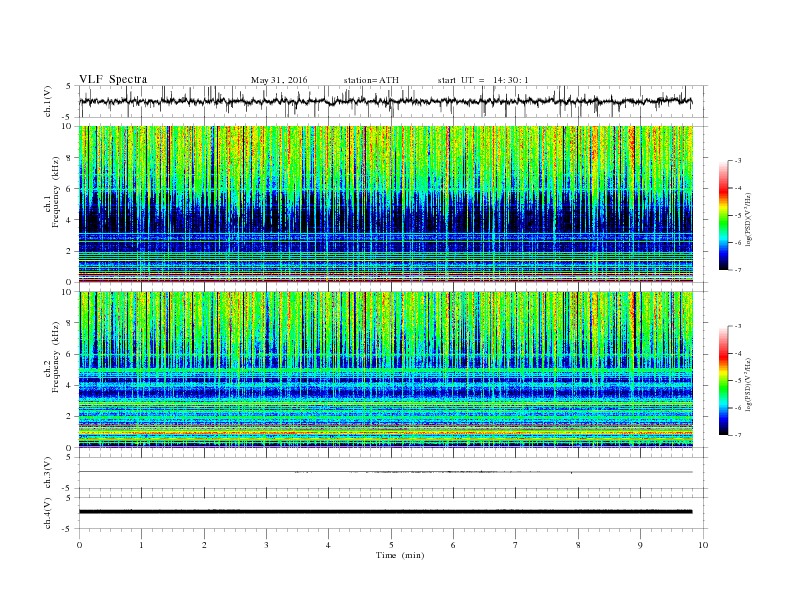Click the time axis tick label "5"
Viewport: 792px width, 612px height.
(x=391, y=545)
